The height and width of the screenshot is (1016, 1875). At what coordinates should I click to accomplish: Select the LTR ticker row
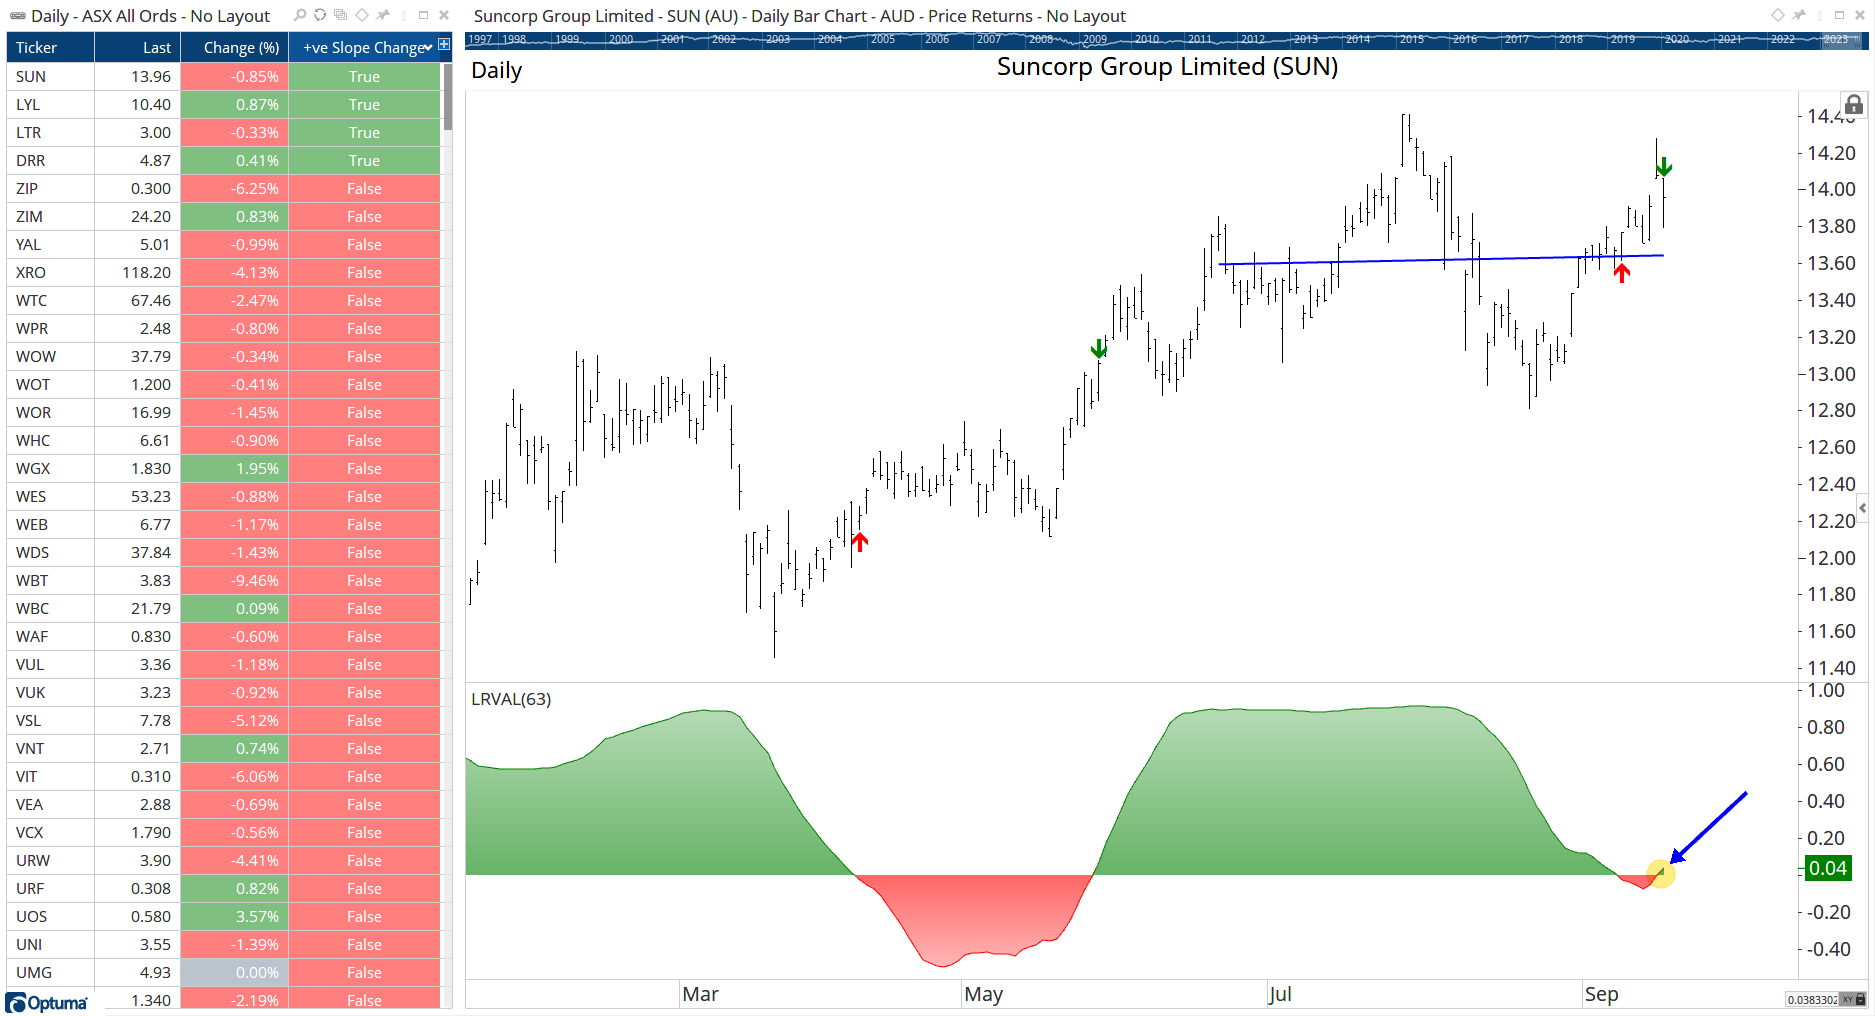[x=224, y=132]
